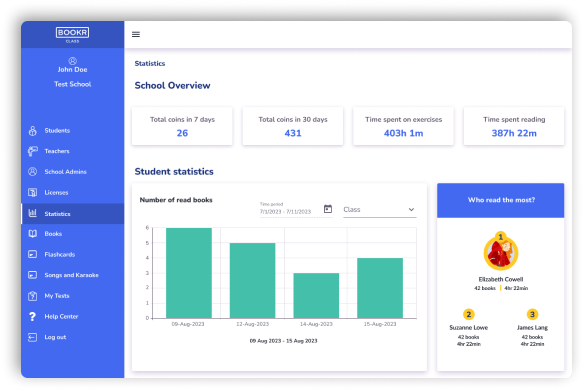This screenshot has width=585, height=391.
Task: Click the Log out icon
Action: click(x=33, y=337)
